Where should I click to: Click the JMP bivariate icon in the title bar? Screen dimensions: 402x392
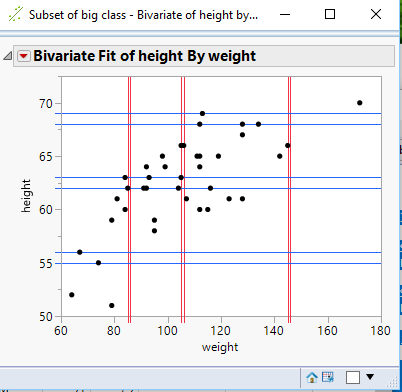(x=15, y=14)
